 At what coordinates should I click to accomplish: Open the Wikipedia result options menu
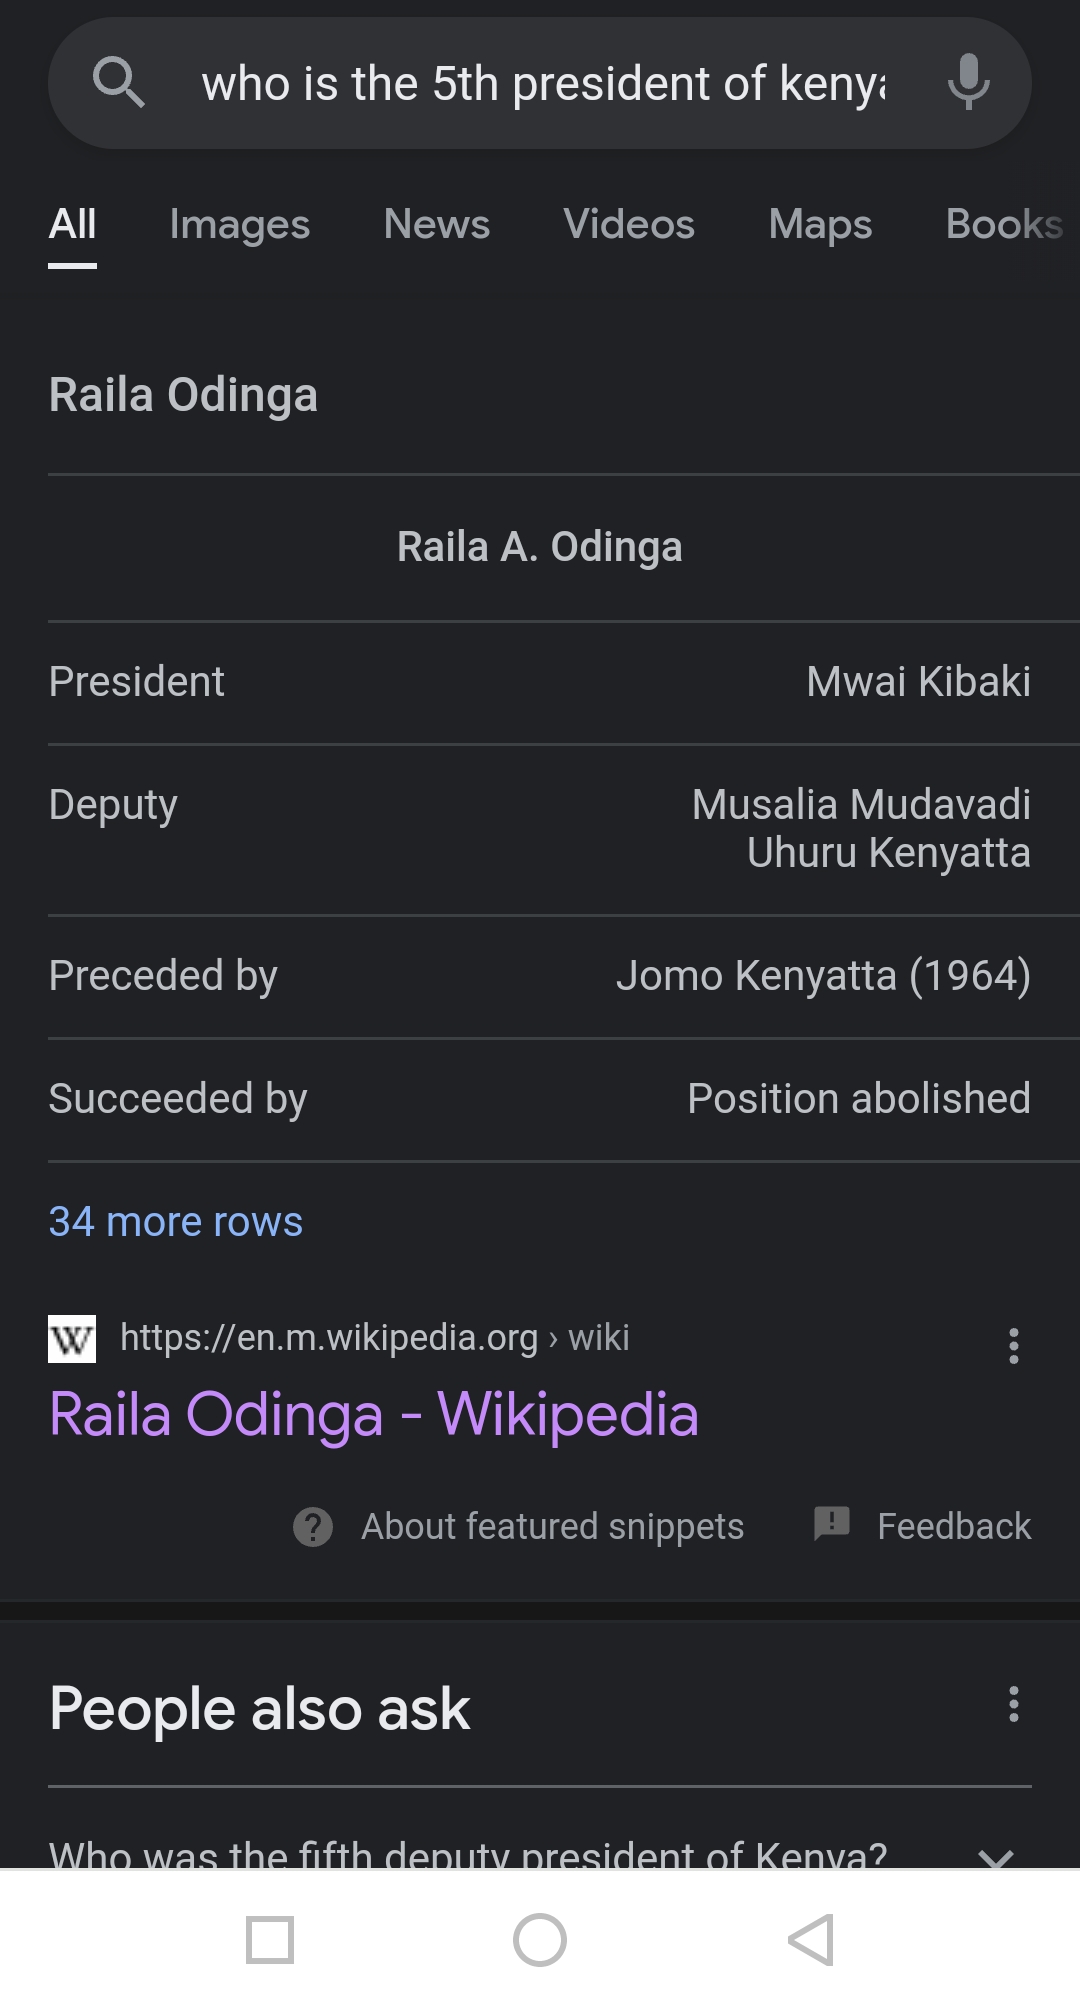(1013, 1346)
